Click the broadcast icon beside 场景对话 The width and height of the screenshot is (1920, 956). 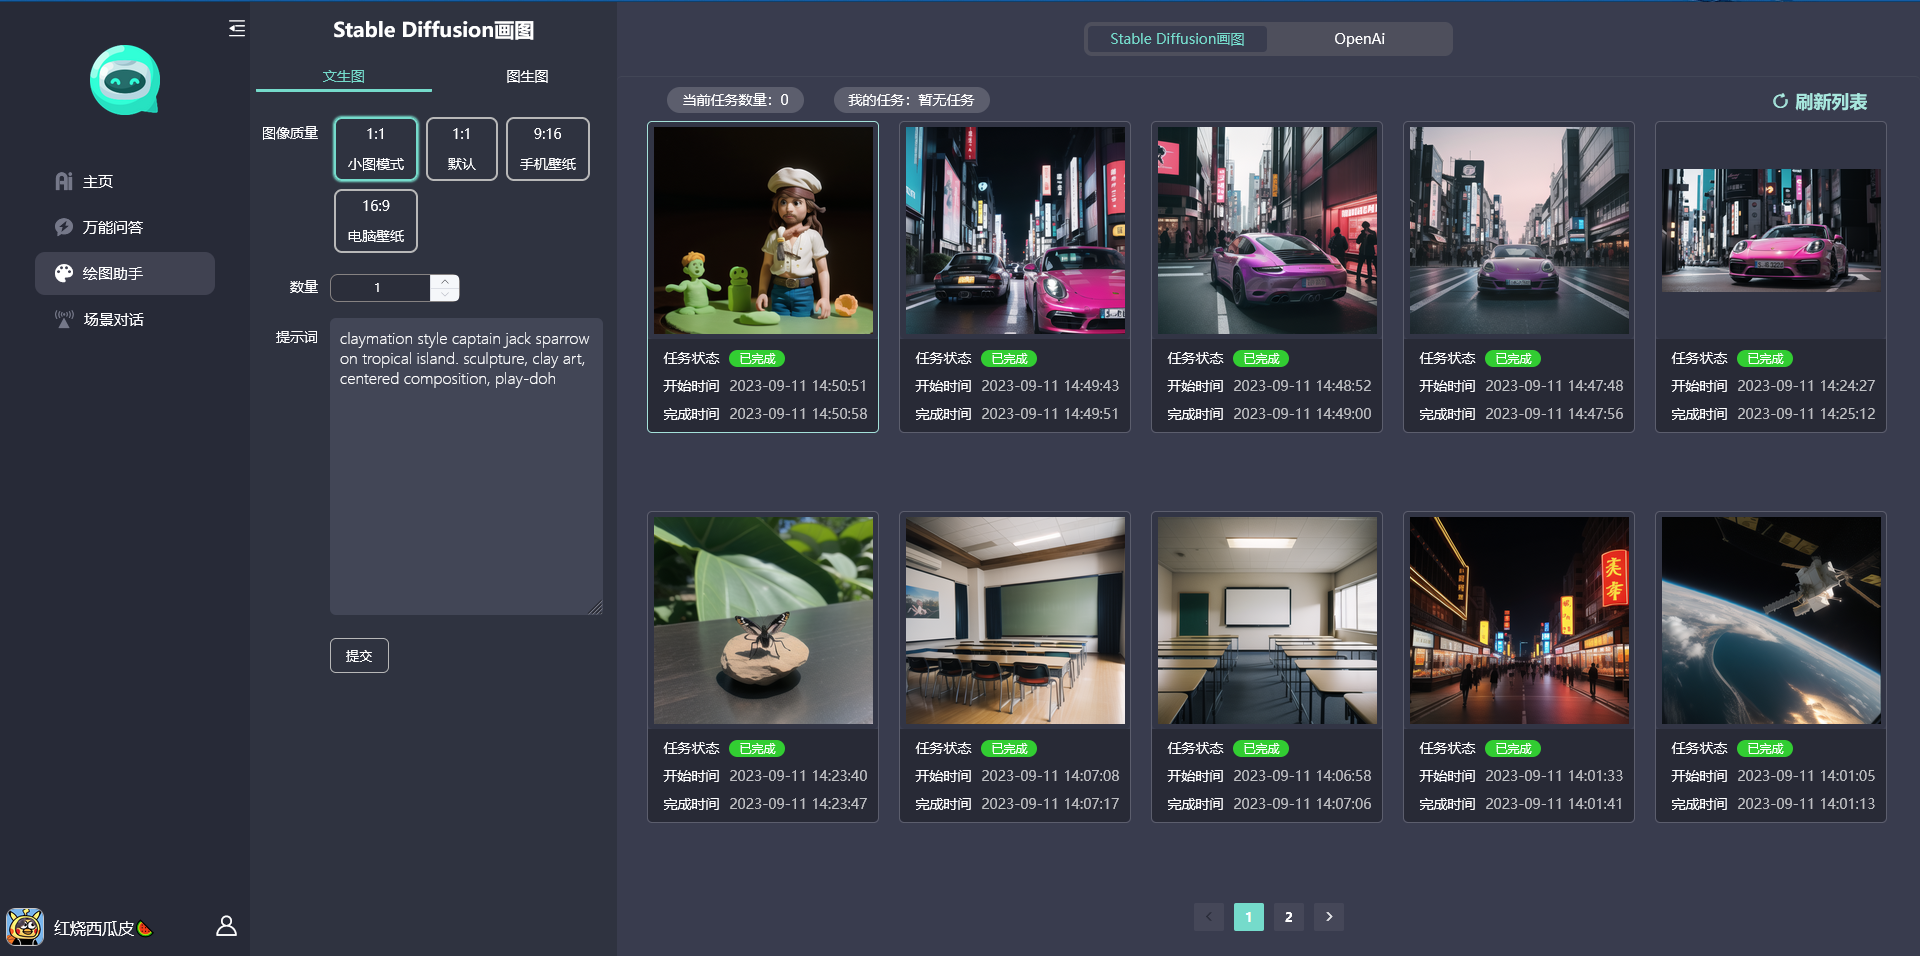tap(64, 319)
